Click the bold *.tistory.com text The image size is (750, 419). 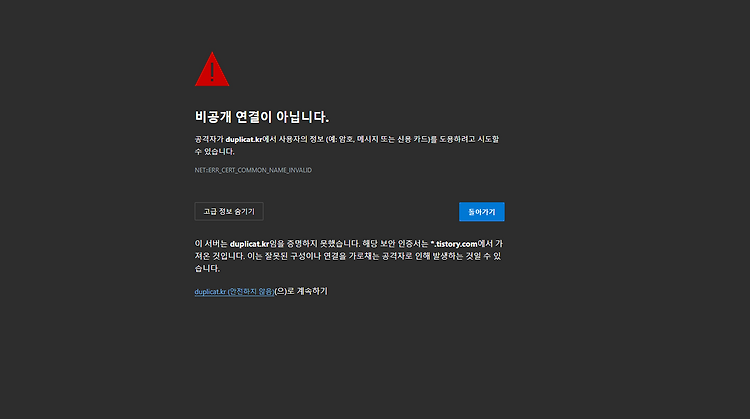[453, 244]
